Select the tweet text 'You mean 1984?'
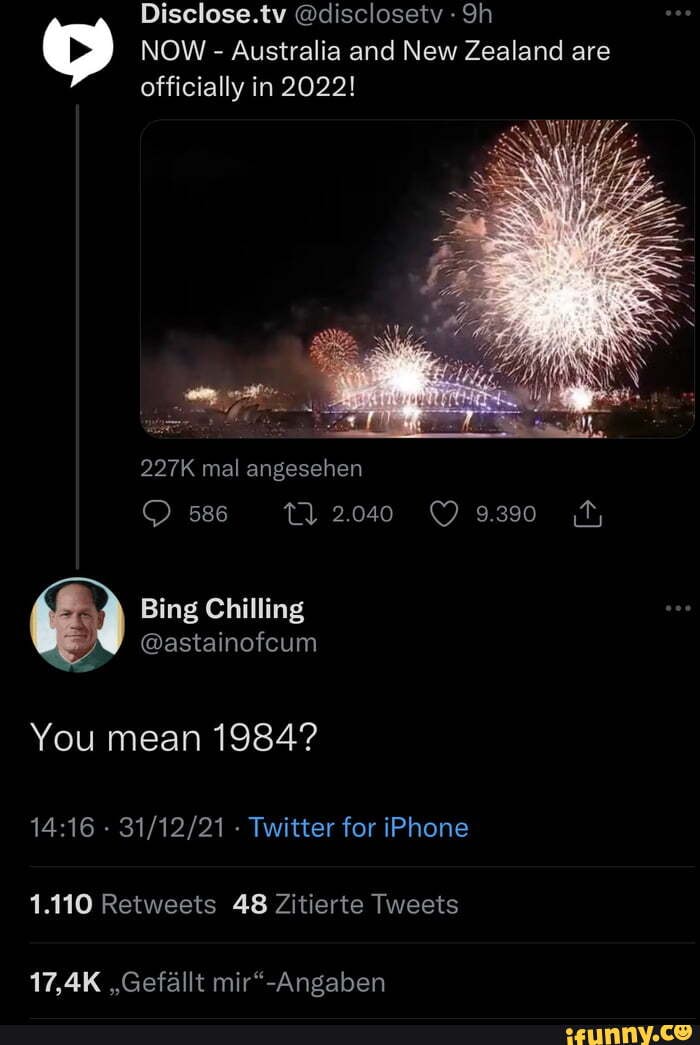 (x=176, y=737)
